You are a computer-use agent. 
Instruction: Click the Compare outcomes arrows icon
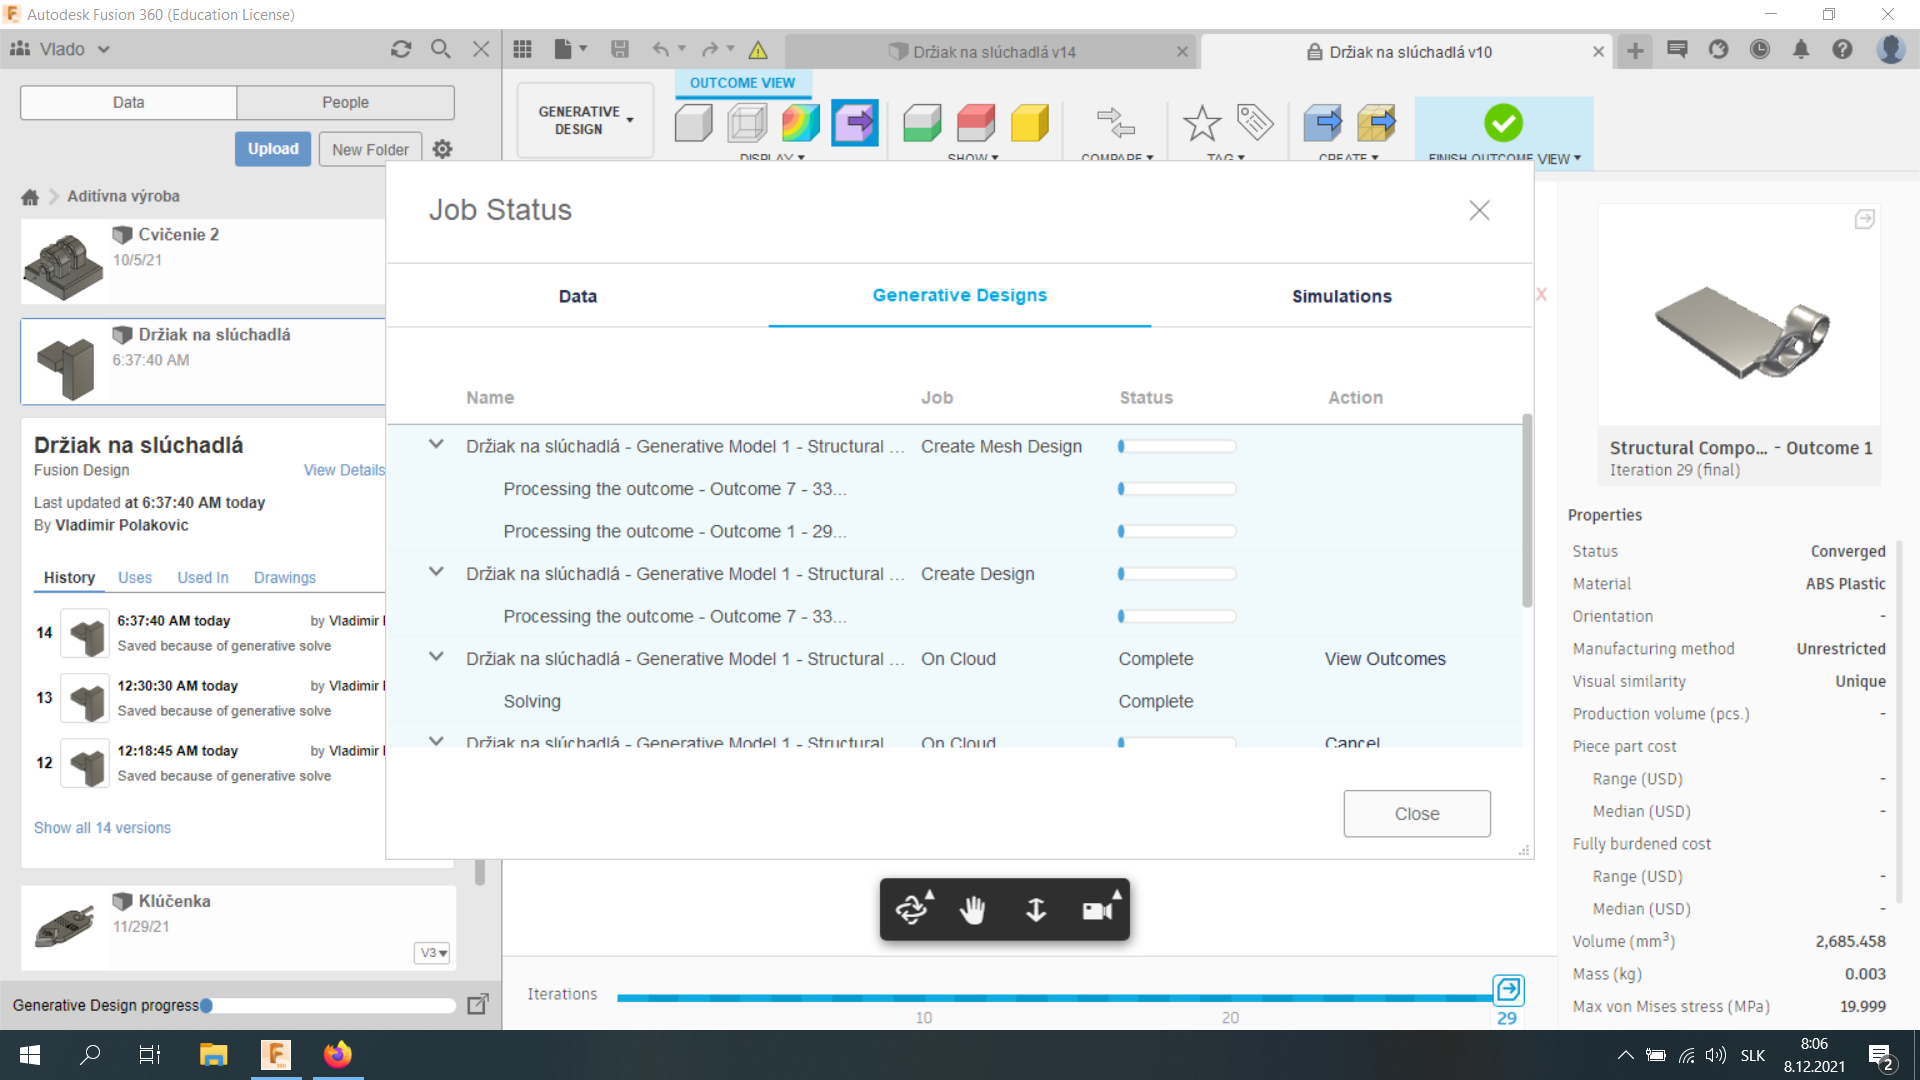click(1115, 123)
